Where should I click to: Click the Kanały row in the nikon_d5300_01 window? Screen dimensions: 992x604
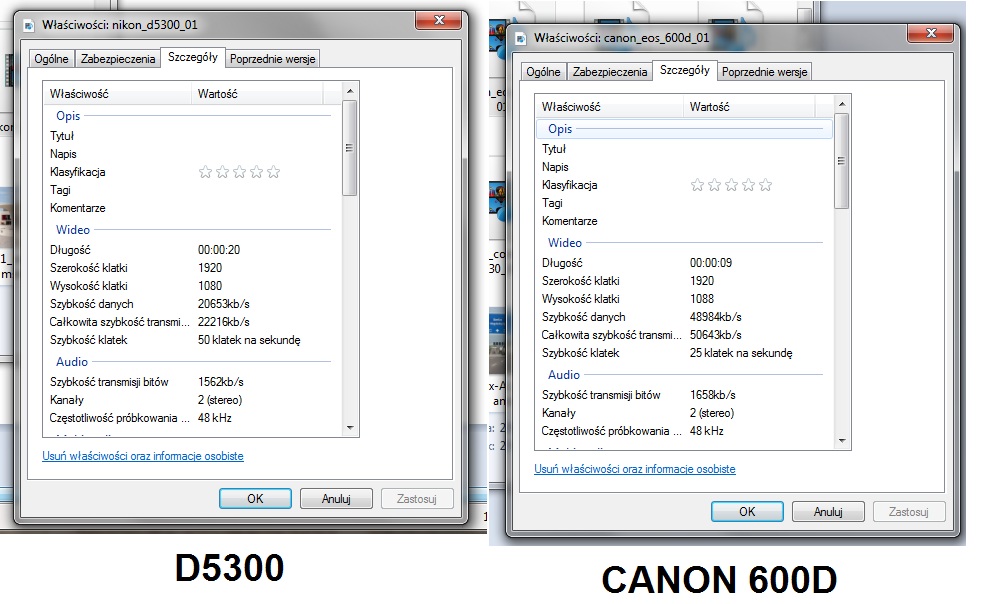point(192,400)
